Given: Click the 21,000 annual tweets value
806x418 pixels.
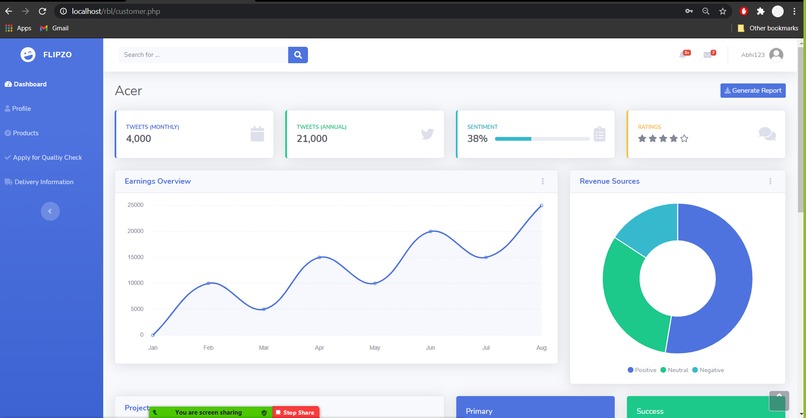Looking at the screenshot, I should [x=312, y=138].
